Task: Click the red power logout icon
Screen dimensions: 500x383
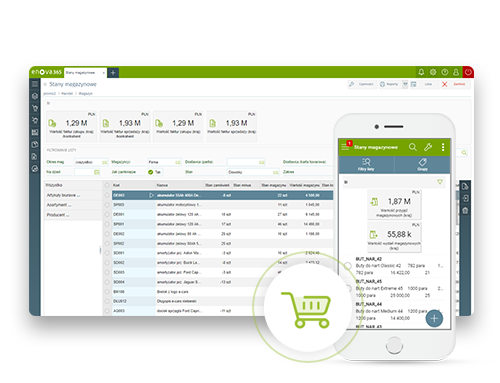Action: (468, 72)
